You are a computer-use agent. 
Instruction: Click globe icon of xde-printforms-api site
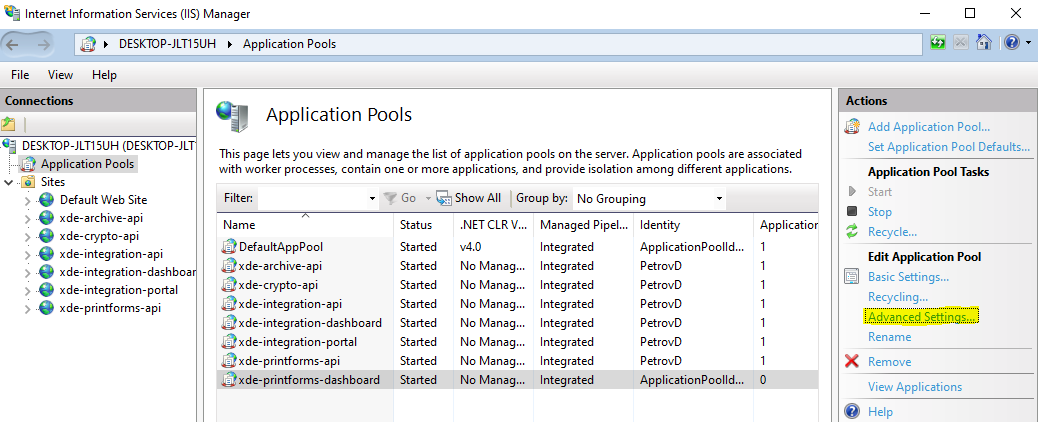click(46, 308)
